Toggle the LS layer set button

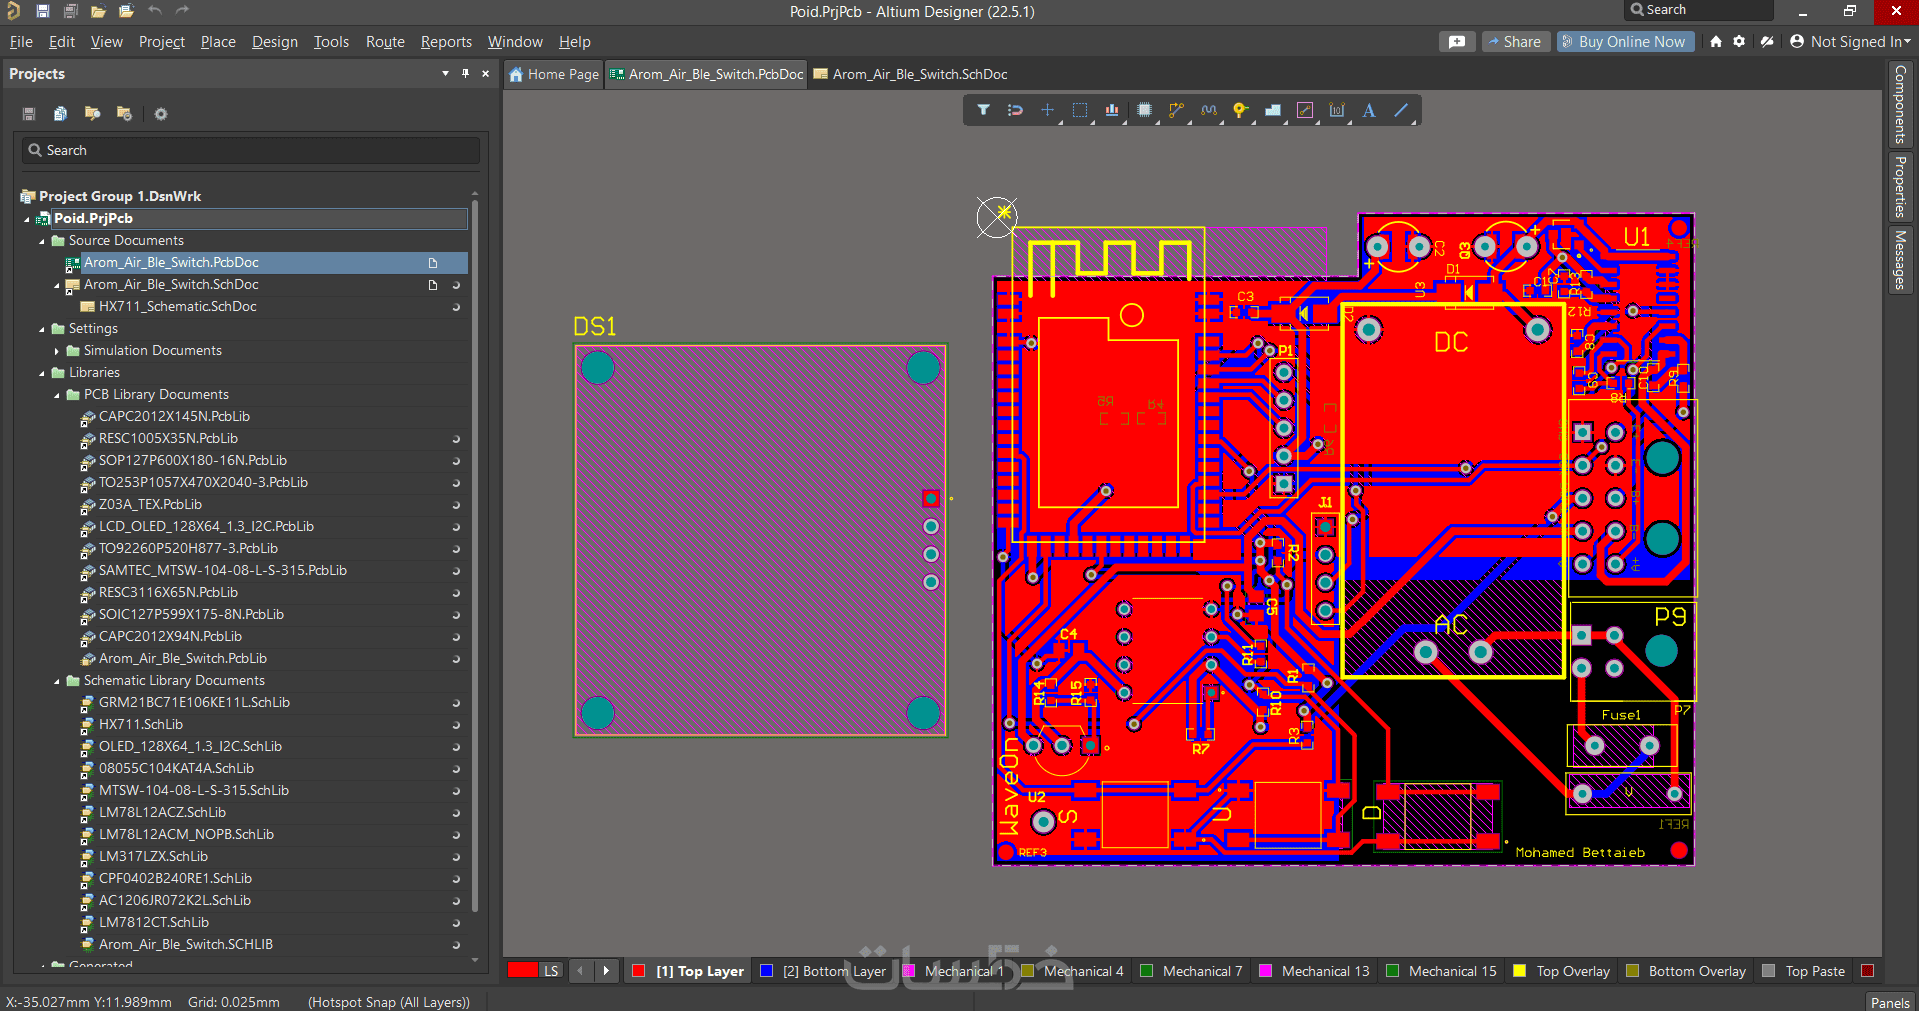click(551, 971)
